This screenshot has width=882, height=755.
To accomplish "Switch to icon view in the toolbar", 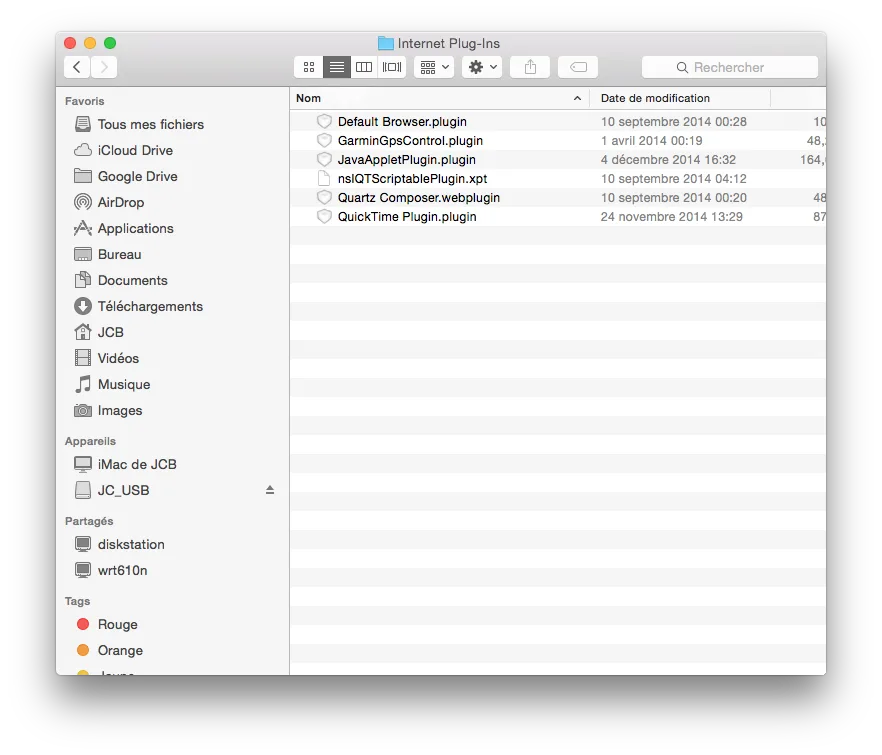I will point(307,67).
